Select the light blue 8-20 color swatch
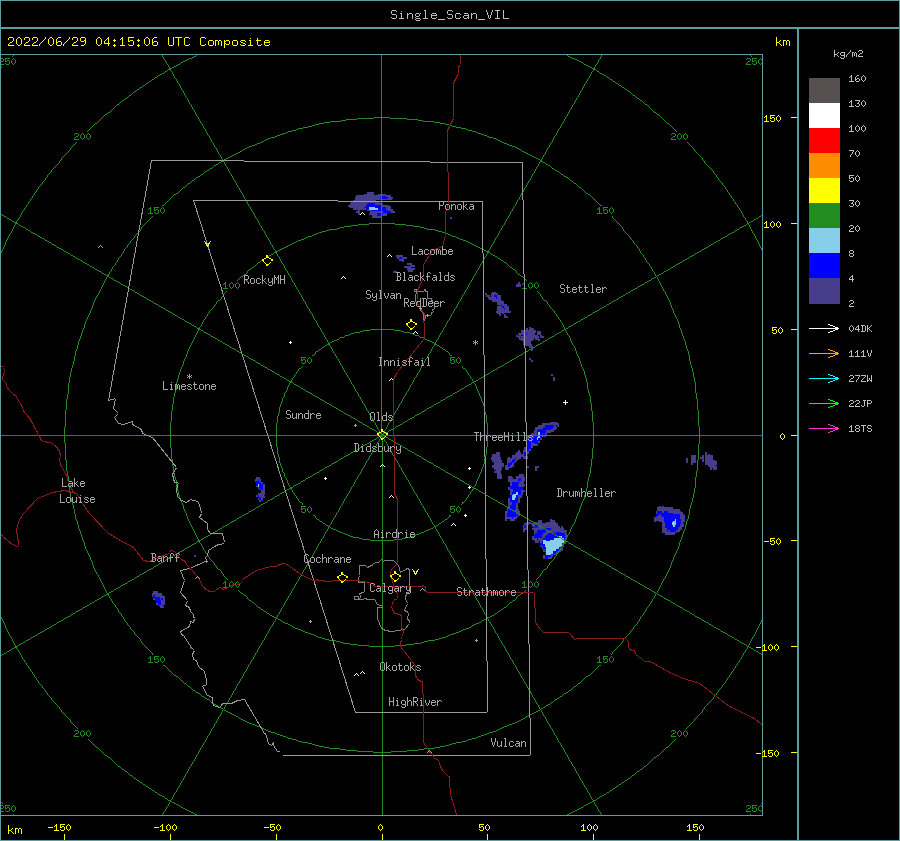 pyautogui.click(x=824, y=241)
